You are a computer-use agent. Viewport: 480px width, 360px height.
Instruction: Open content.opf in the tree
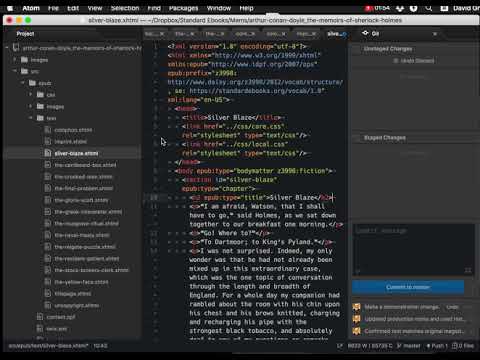pyautogui.click(x=61, y=317)
